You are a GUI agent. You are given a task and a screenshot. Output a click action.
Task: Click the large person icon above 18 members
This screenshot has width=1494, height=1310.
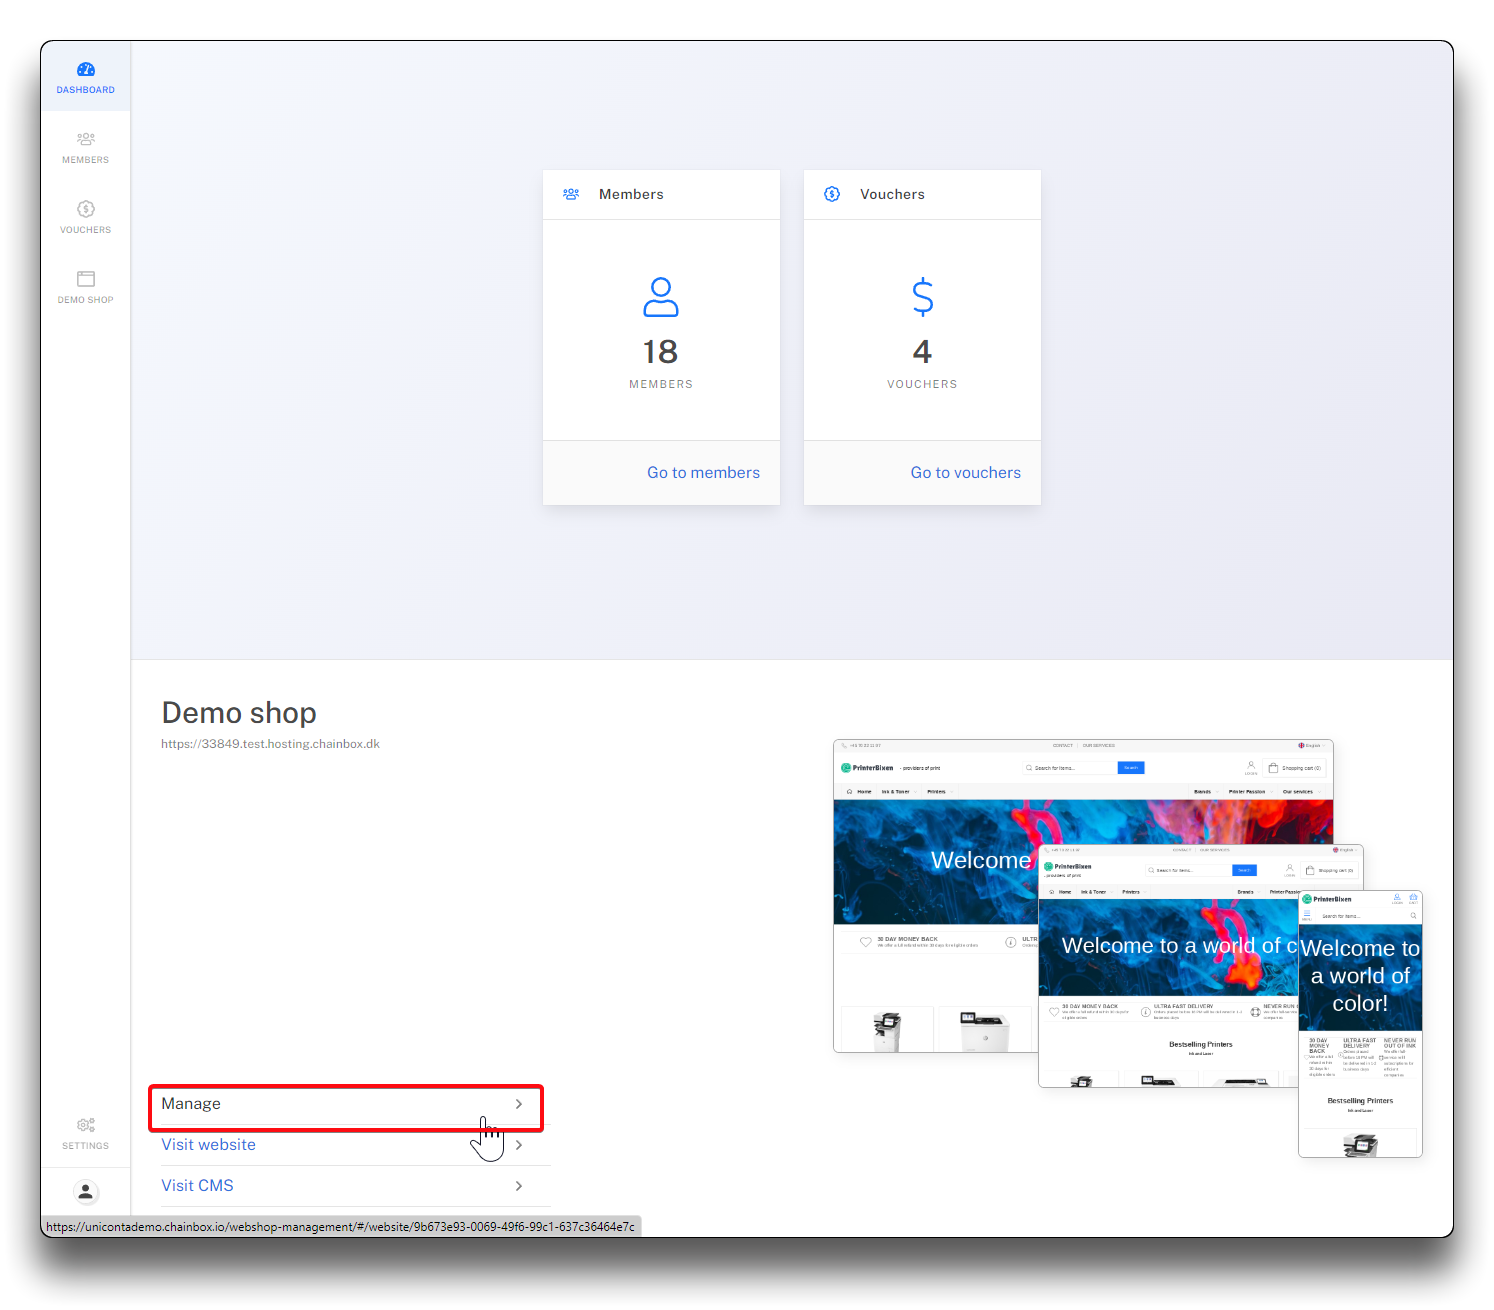point(661,297)
